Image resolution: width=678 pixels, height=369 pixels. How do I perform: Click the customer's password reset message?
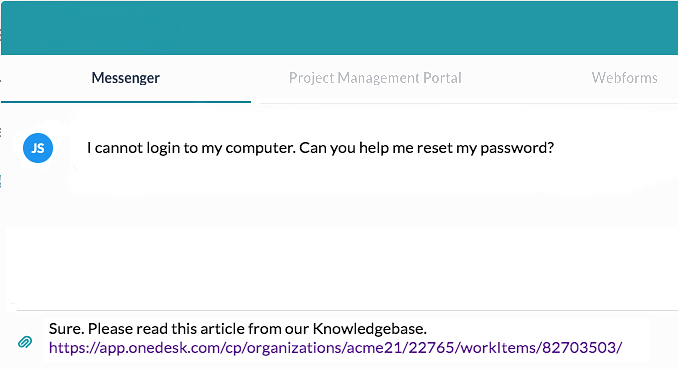320,148
